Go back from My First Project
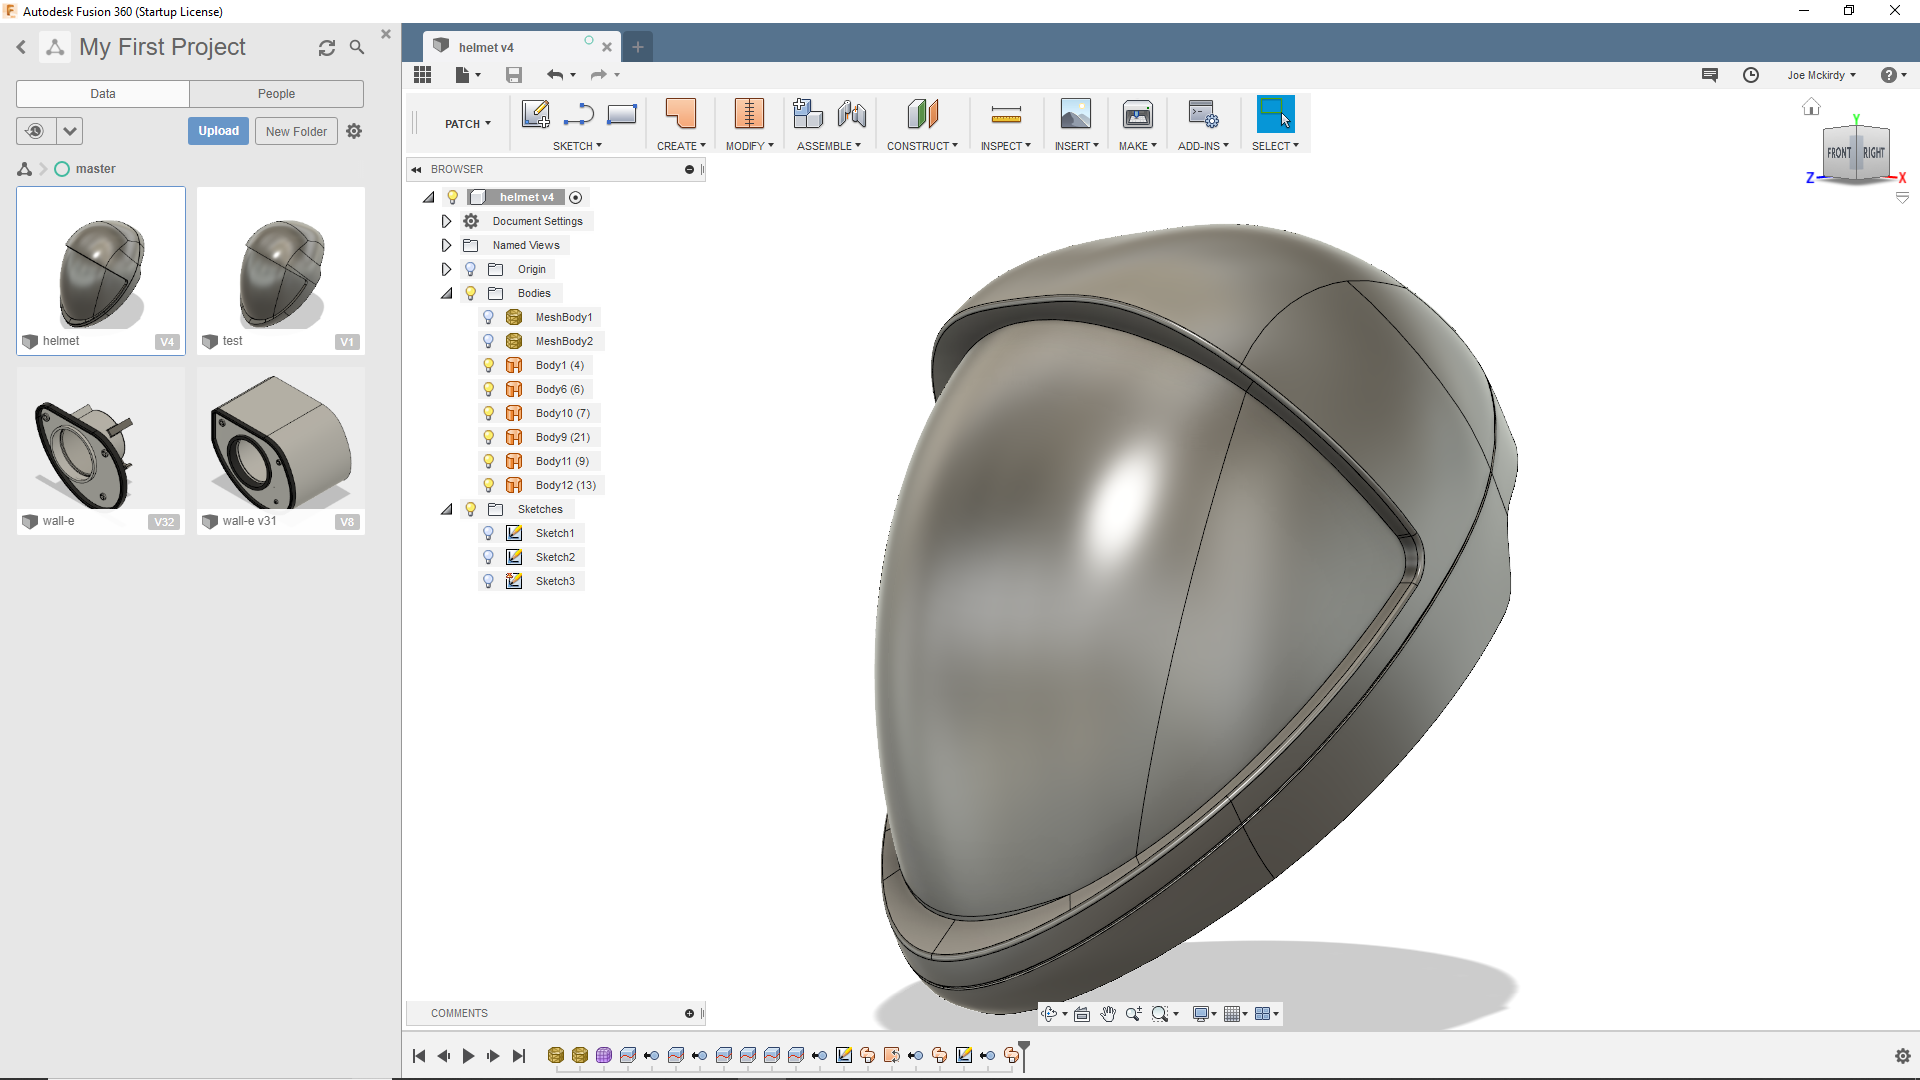Viewport: 1920px width, 1080px height. tap(21, 47)
